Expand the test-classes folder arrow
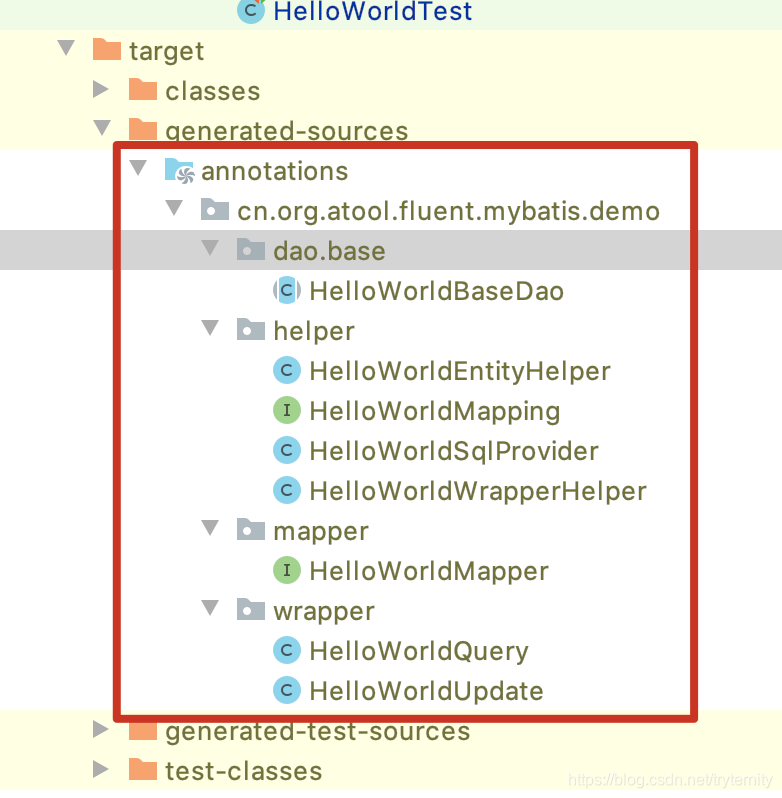The image size is (782, 798). tap(101, 769)
